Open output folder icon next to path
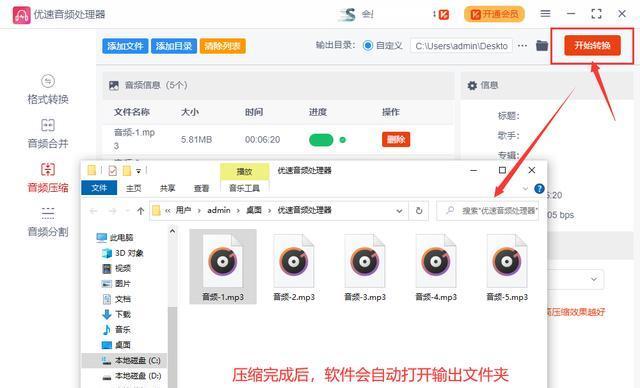640x388 pixels. pos(542,45)
